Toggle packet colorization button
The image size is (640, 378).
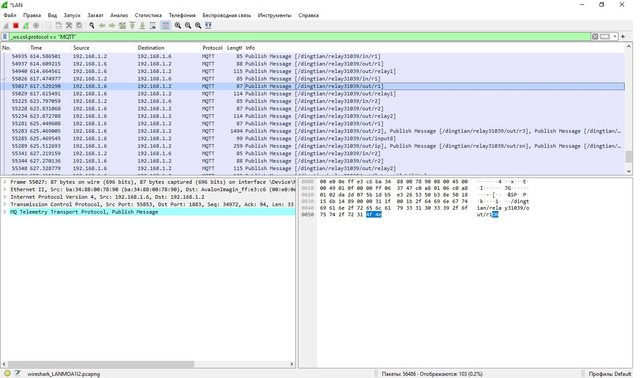[165, 26]
